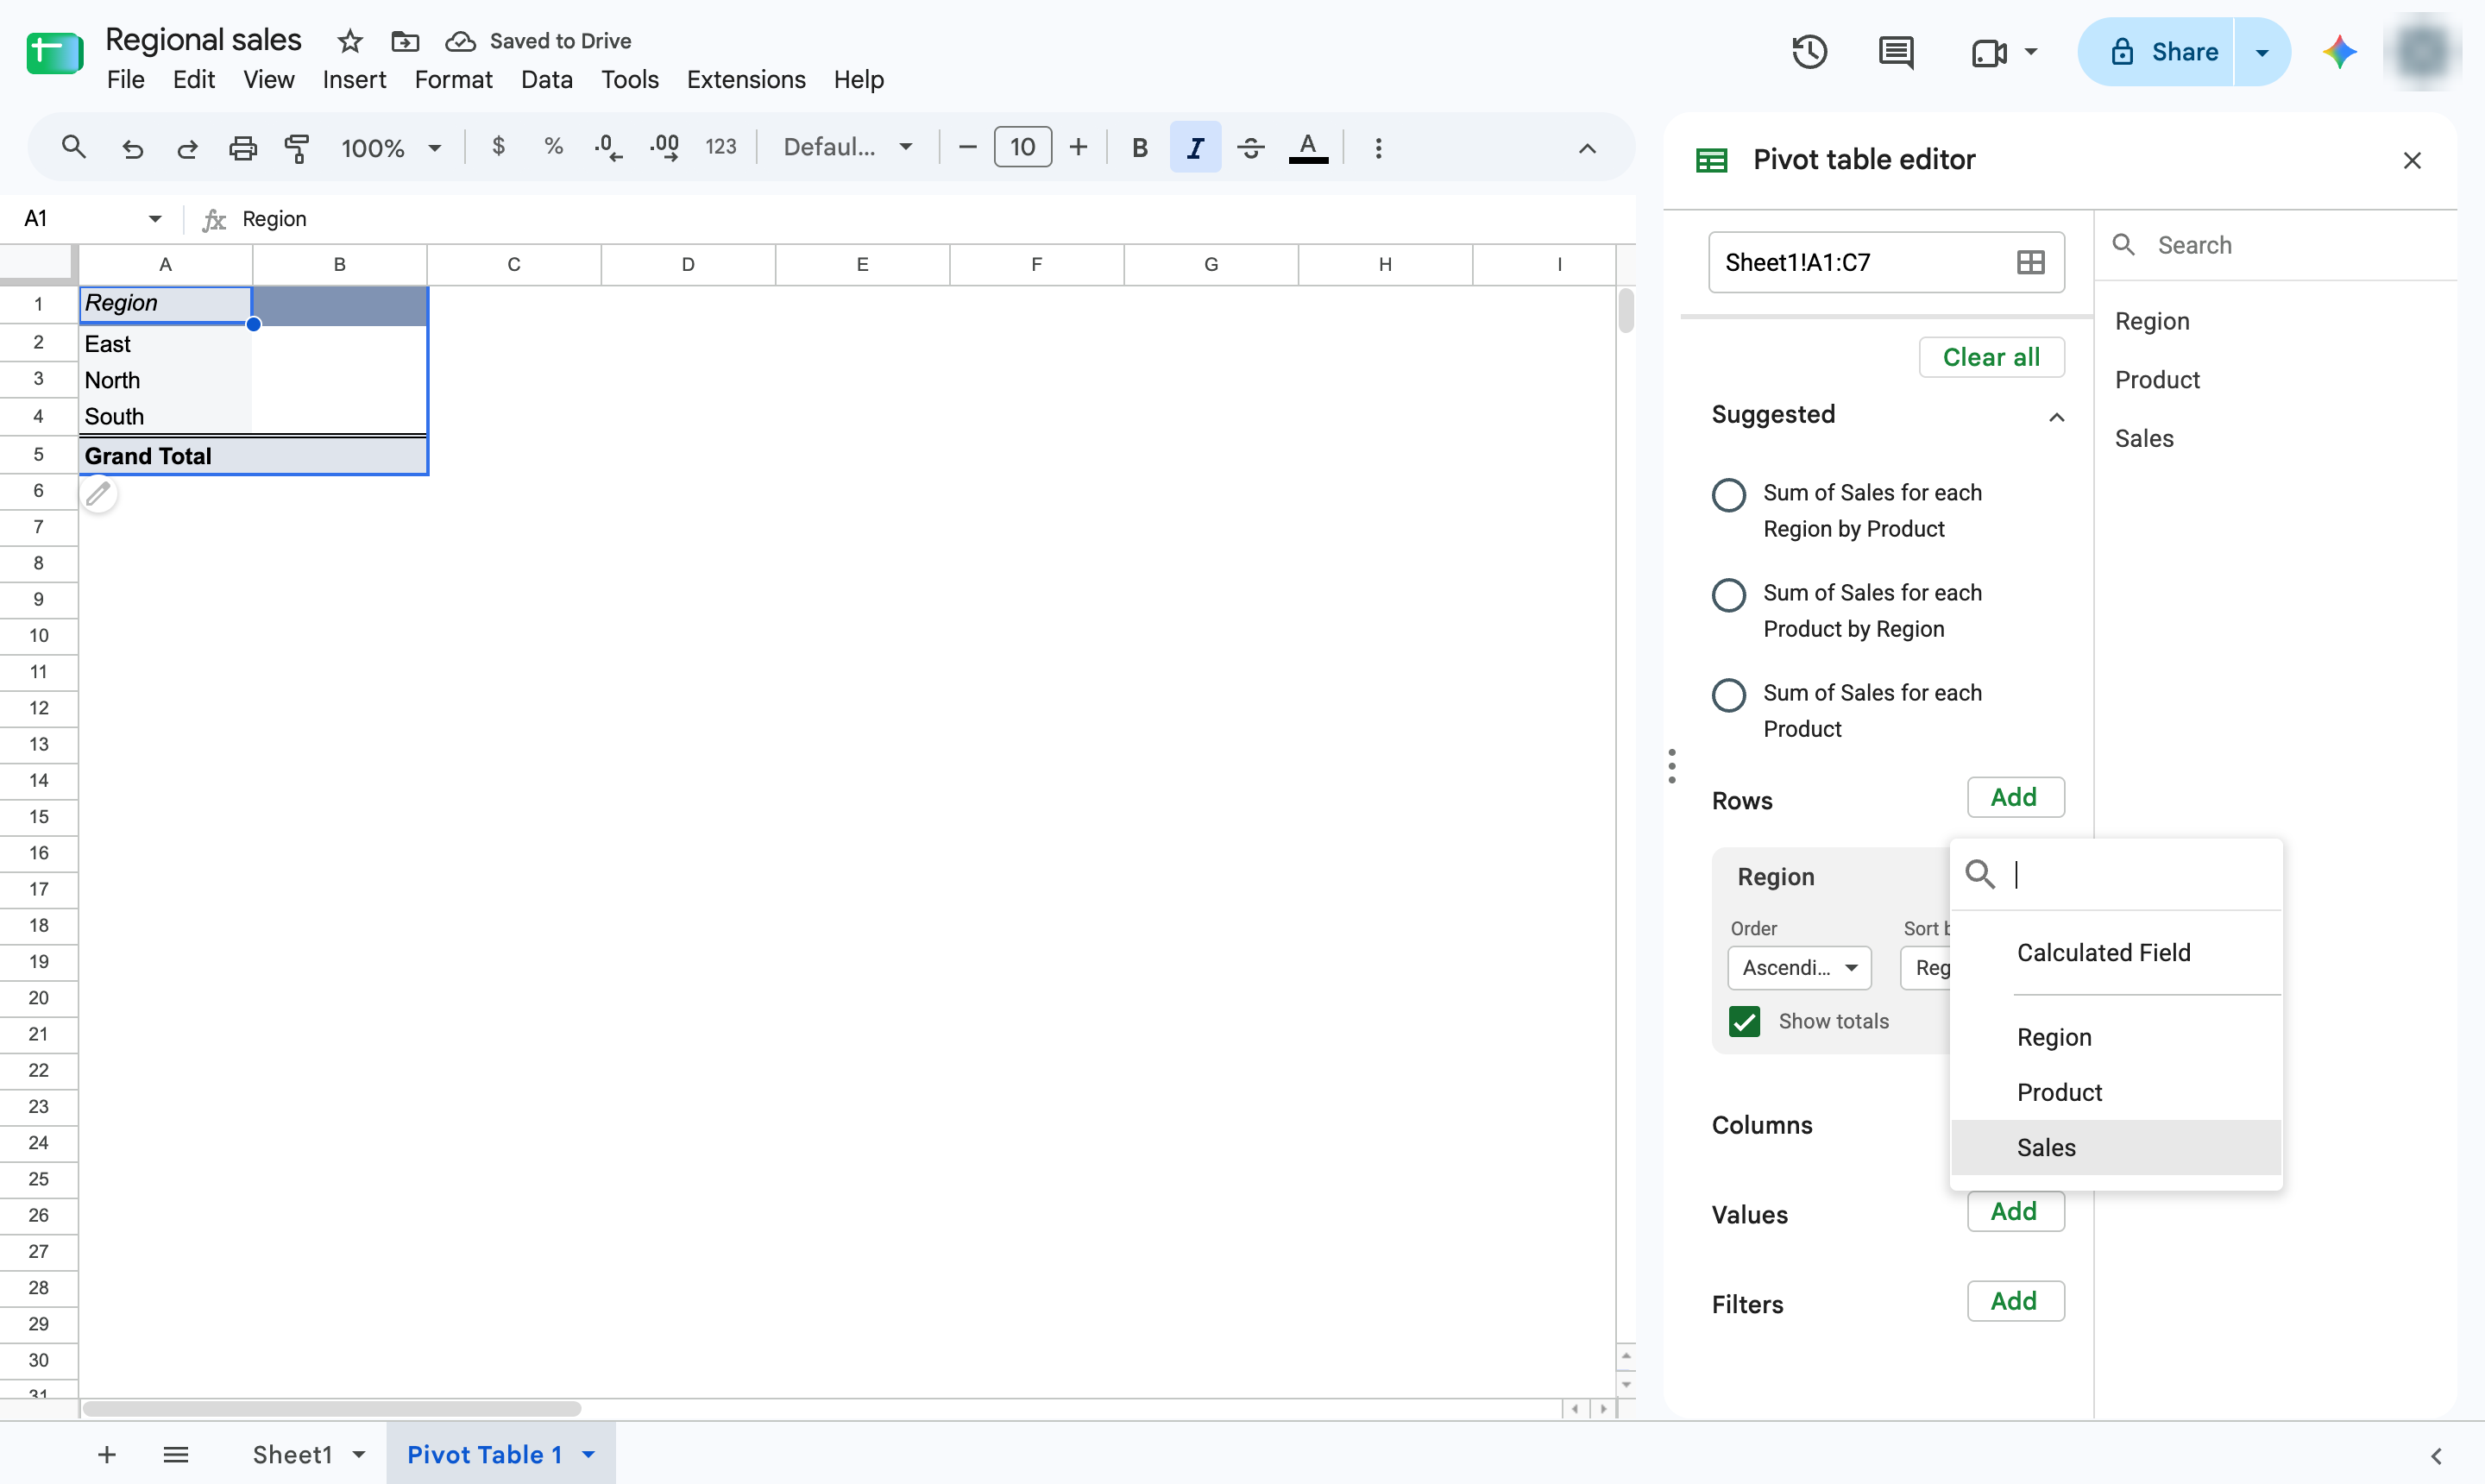Add a Filters field
Screen dimensions: 2485x1484
point(2015,1301)
